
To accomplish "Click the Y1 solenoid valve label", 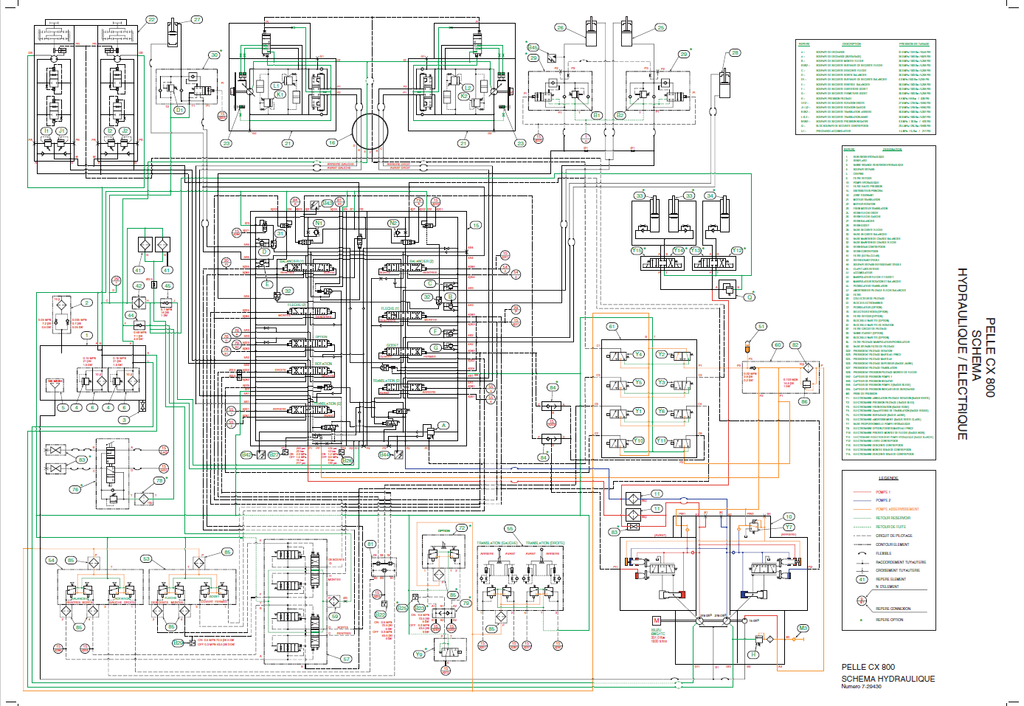I will coord(639,411).
